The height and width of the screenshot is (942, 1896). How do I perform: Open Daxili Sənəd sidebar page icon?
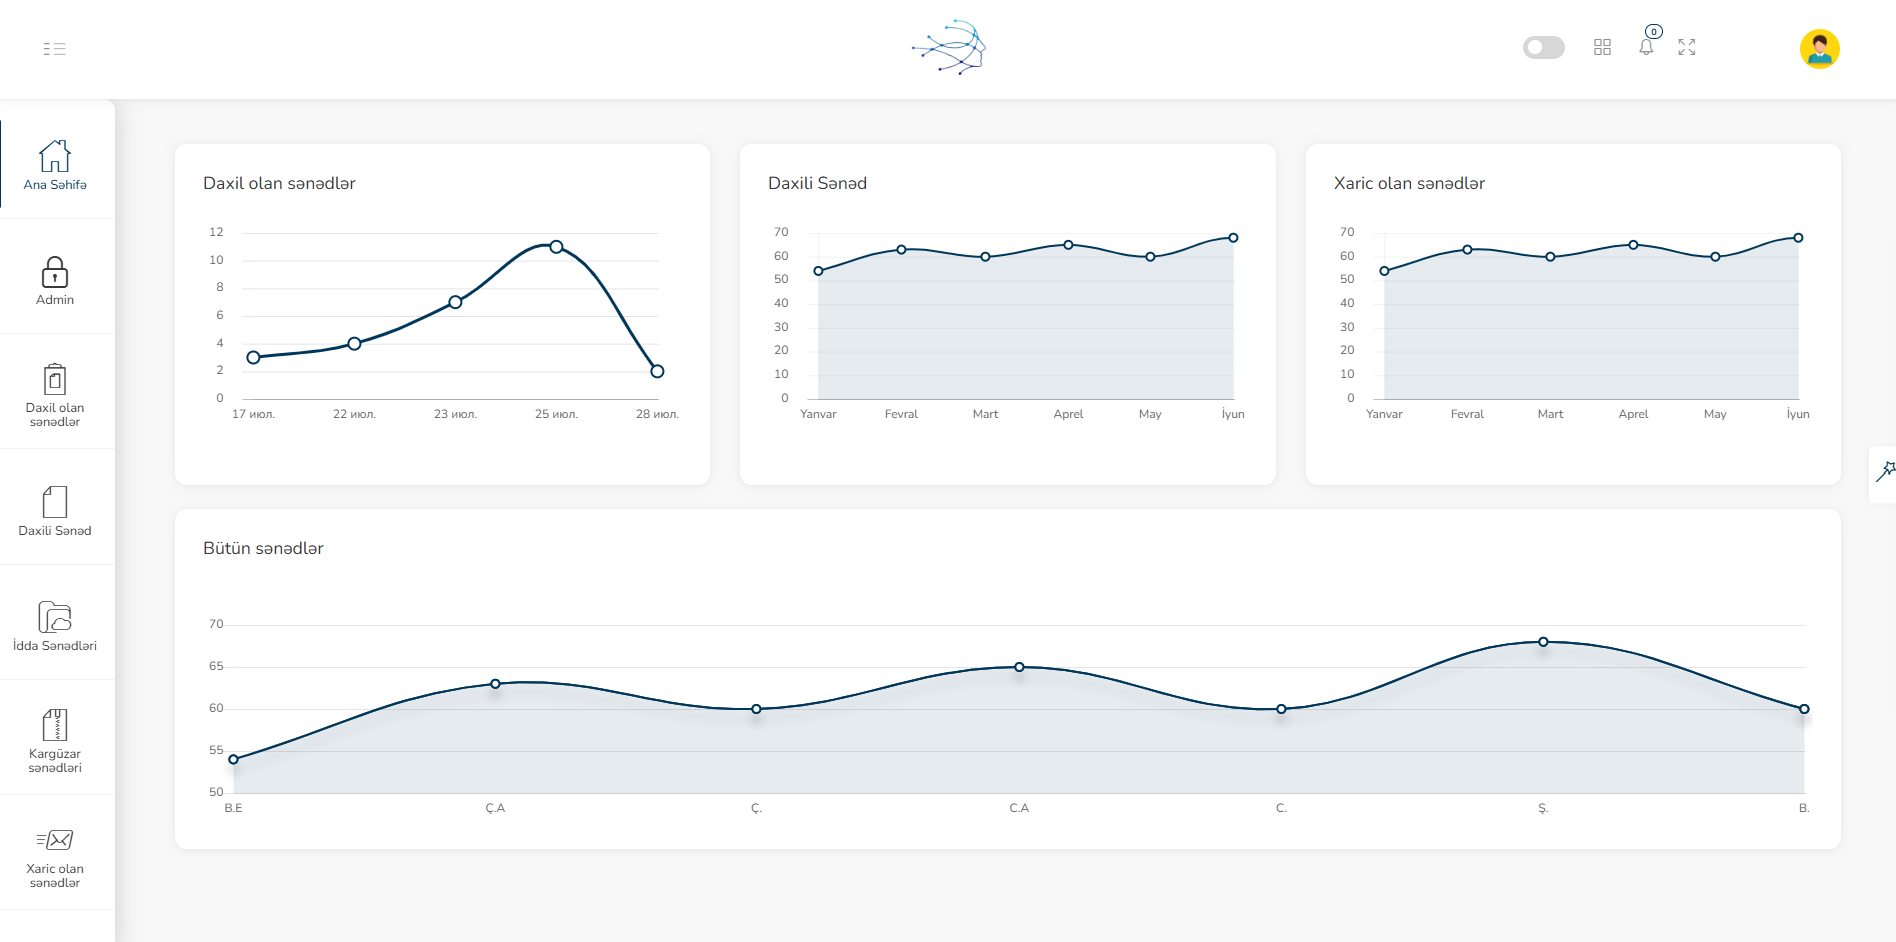click(55, 502)
